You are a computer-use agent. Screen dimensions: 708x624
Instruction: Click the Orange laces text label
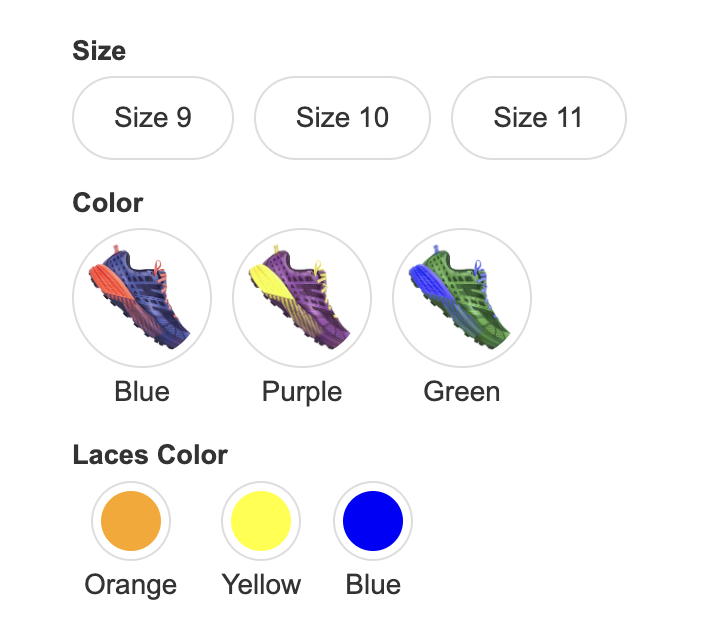pos(131,585)
